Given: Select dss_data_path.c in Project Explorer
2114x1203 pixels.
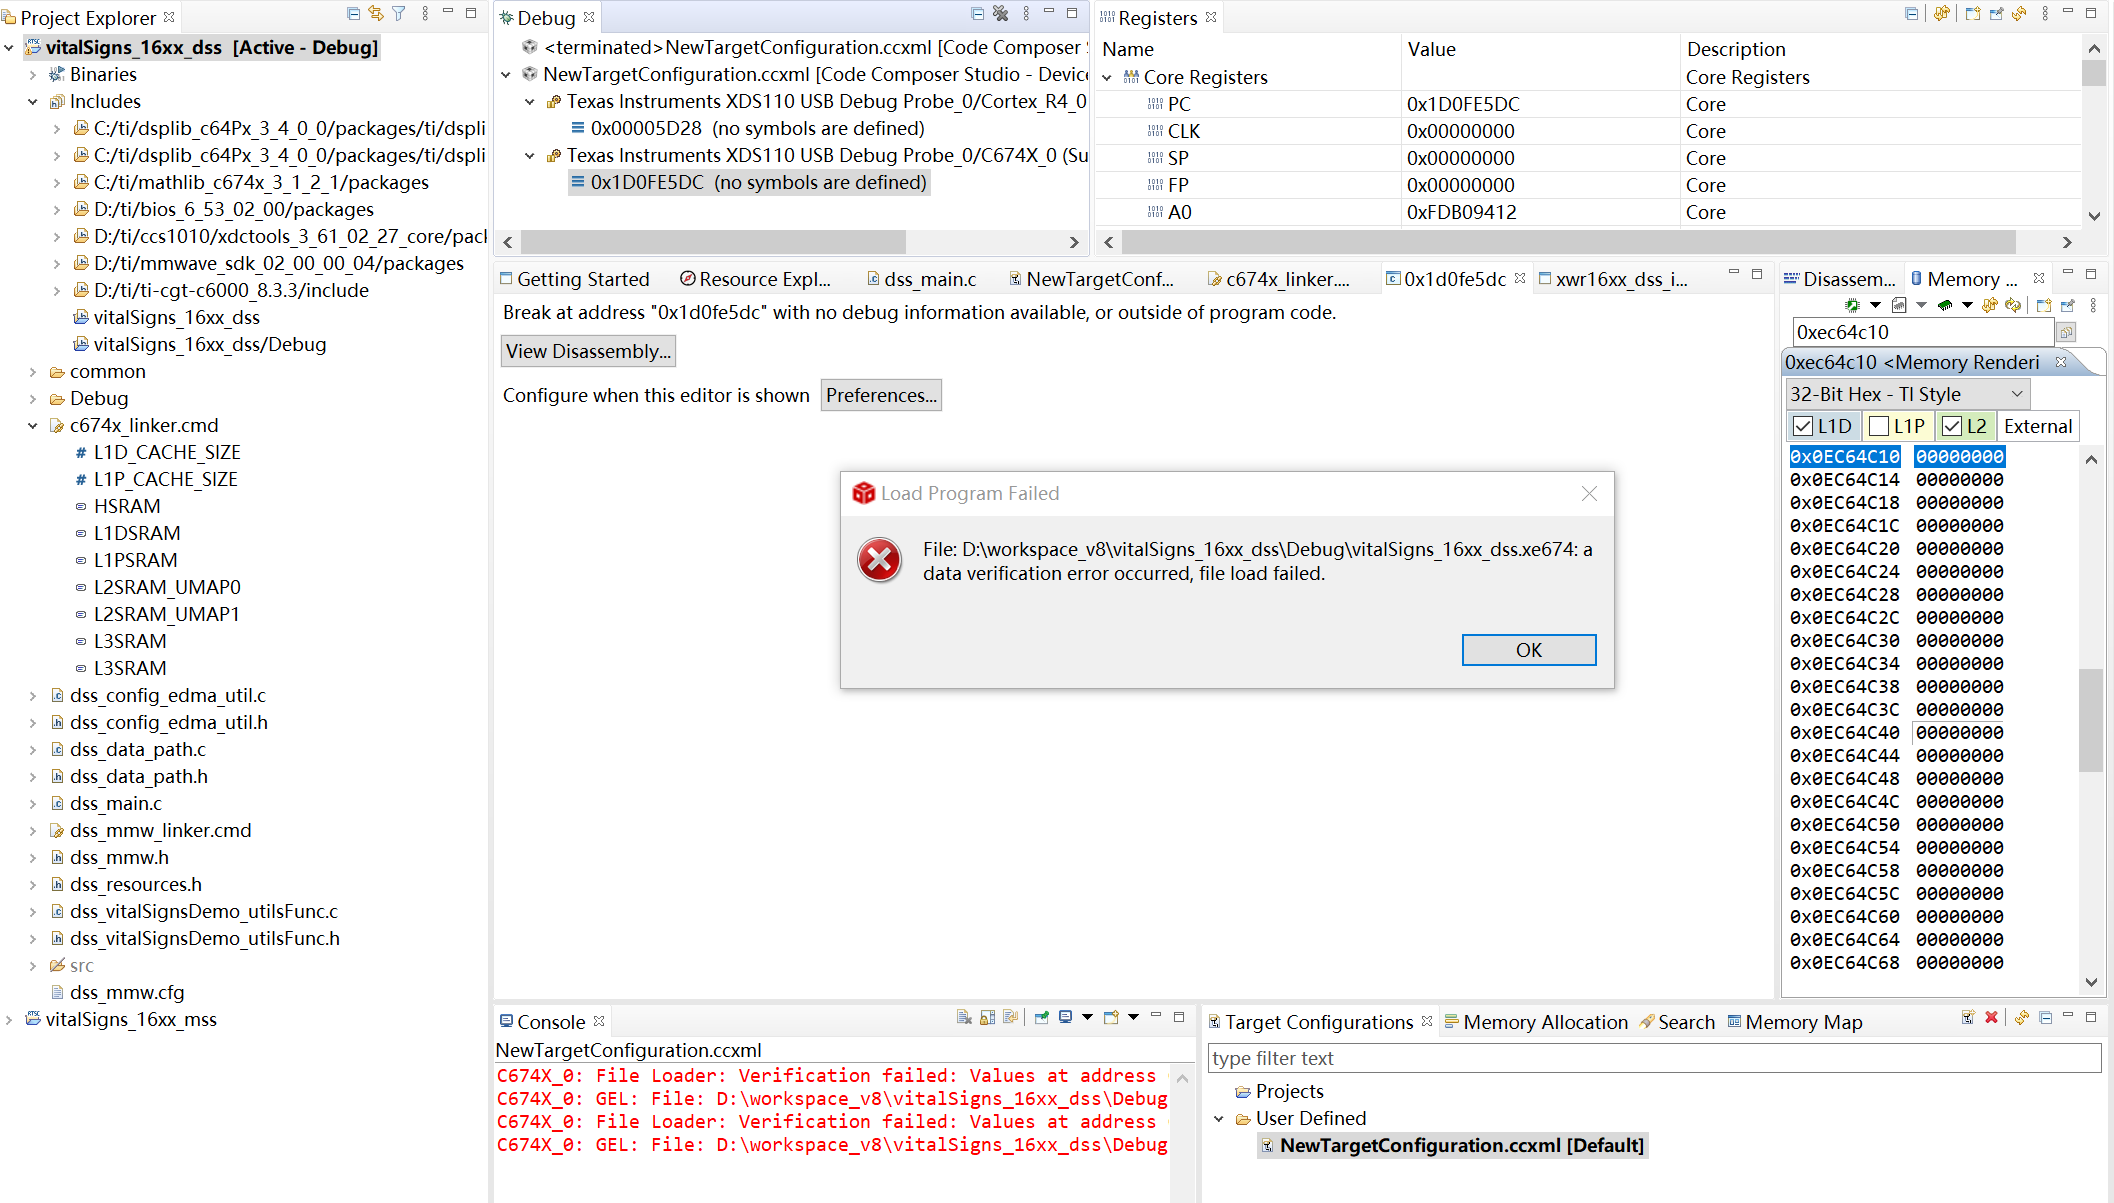Looking at the screenshot, I should click(x=137, y=750).
